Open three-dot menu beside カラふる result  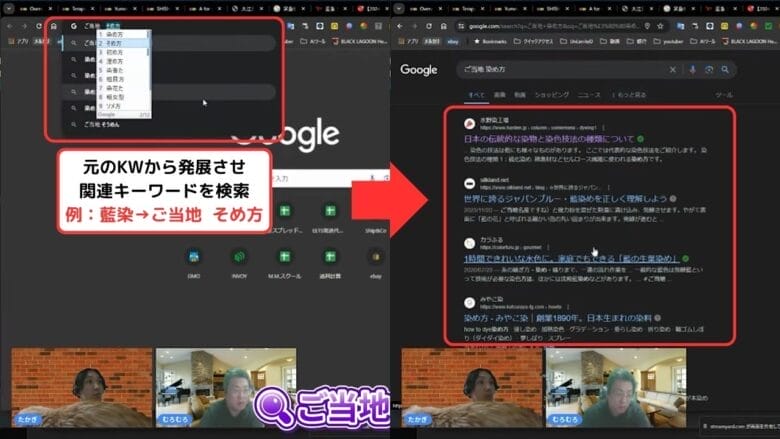pos(548,247)
